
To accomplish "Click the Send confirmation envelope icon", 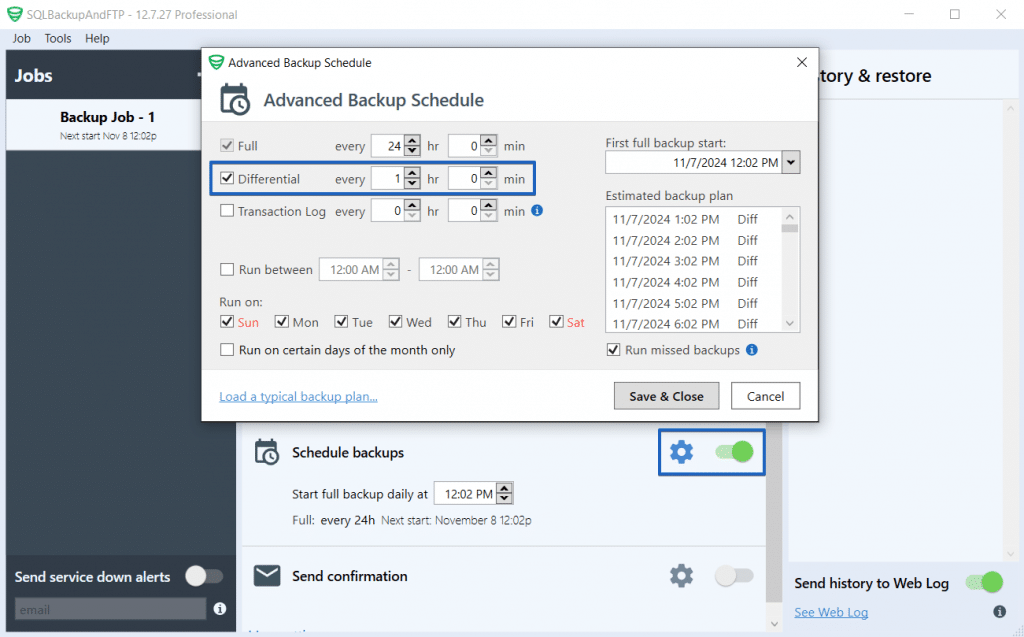I will pyautogui.click(x=266, y=575).
